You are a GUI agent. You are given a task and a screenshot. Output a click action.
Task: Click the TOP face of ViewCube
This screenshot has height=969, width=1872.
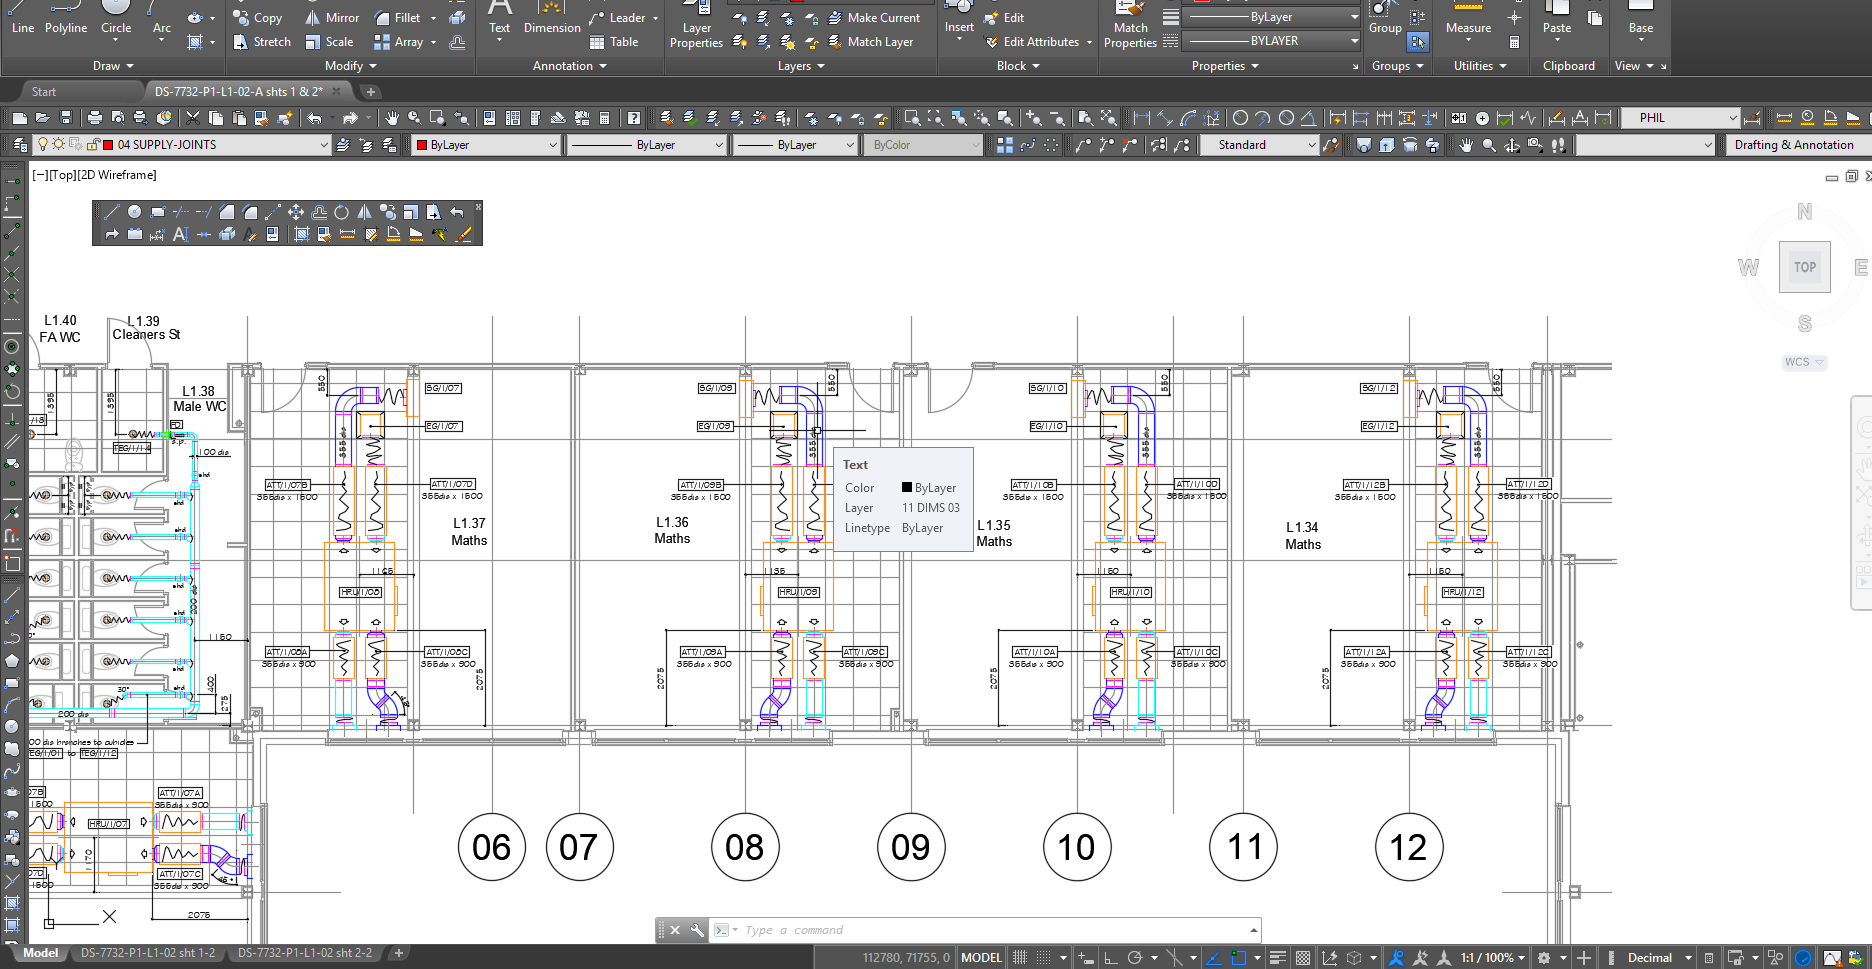tap(1804, 267)
